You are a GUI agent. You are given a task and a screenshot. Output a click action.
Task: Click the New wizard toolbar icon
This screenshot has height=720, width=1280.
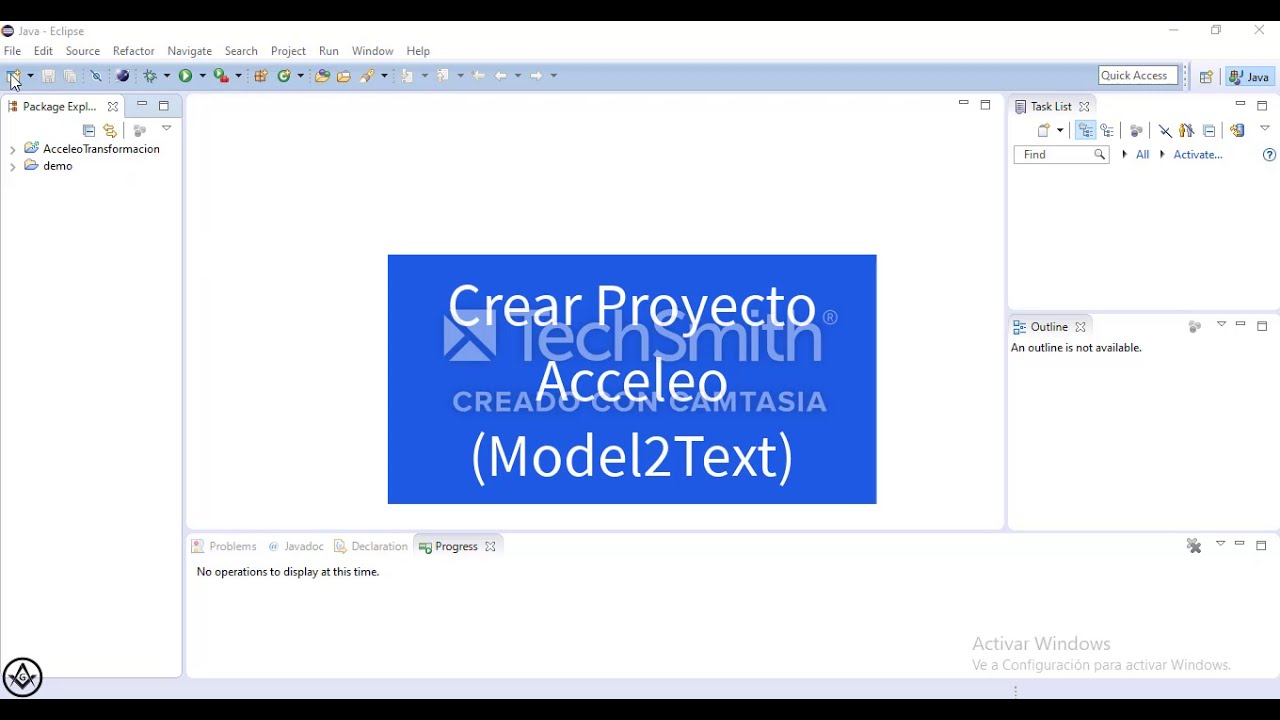[x=13, y=76]
